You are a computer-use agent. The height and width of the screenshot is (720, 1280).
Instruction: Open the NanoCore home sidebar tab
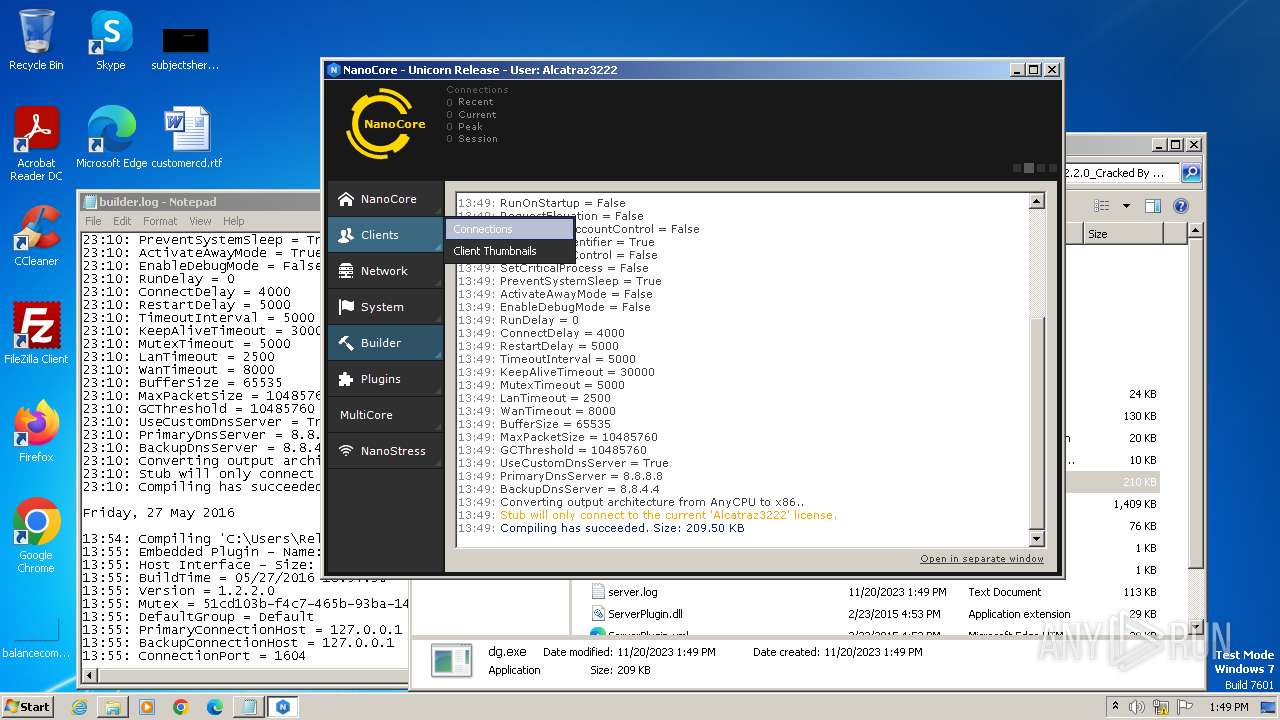[x=385, y=199]
